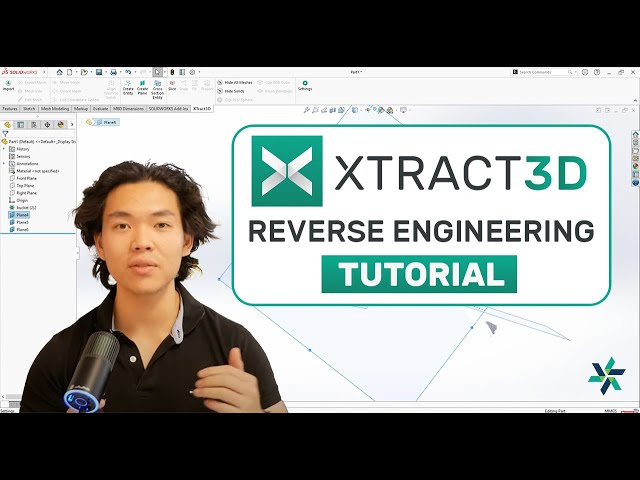Image resolution: width=640 pixels, height=480 pixels.
Task: Switch to the Markup tab
Action: 81,109
